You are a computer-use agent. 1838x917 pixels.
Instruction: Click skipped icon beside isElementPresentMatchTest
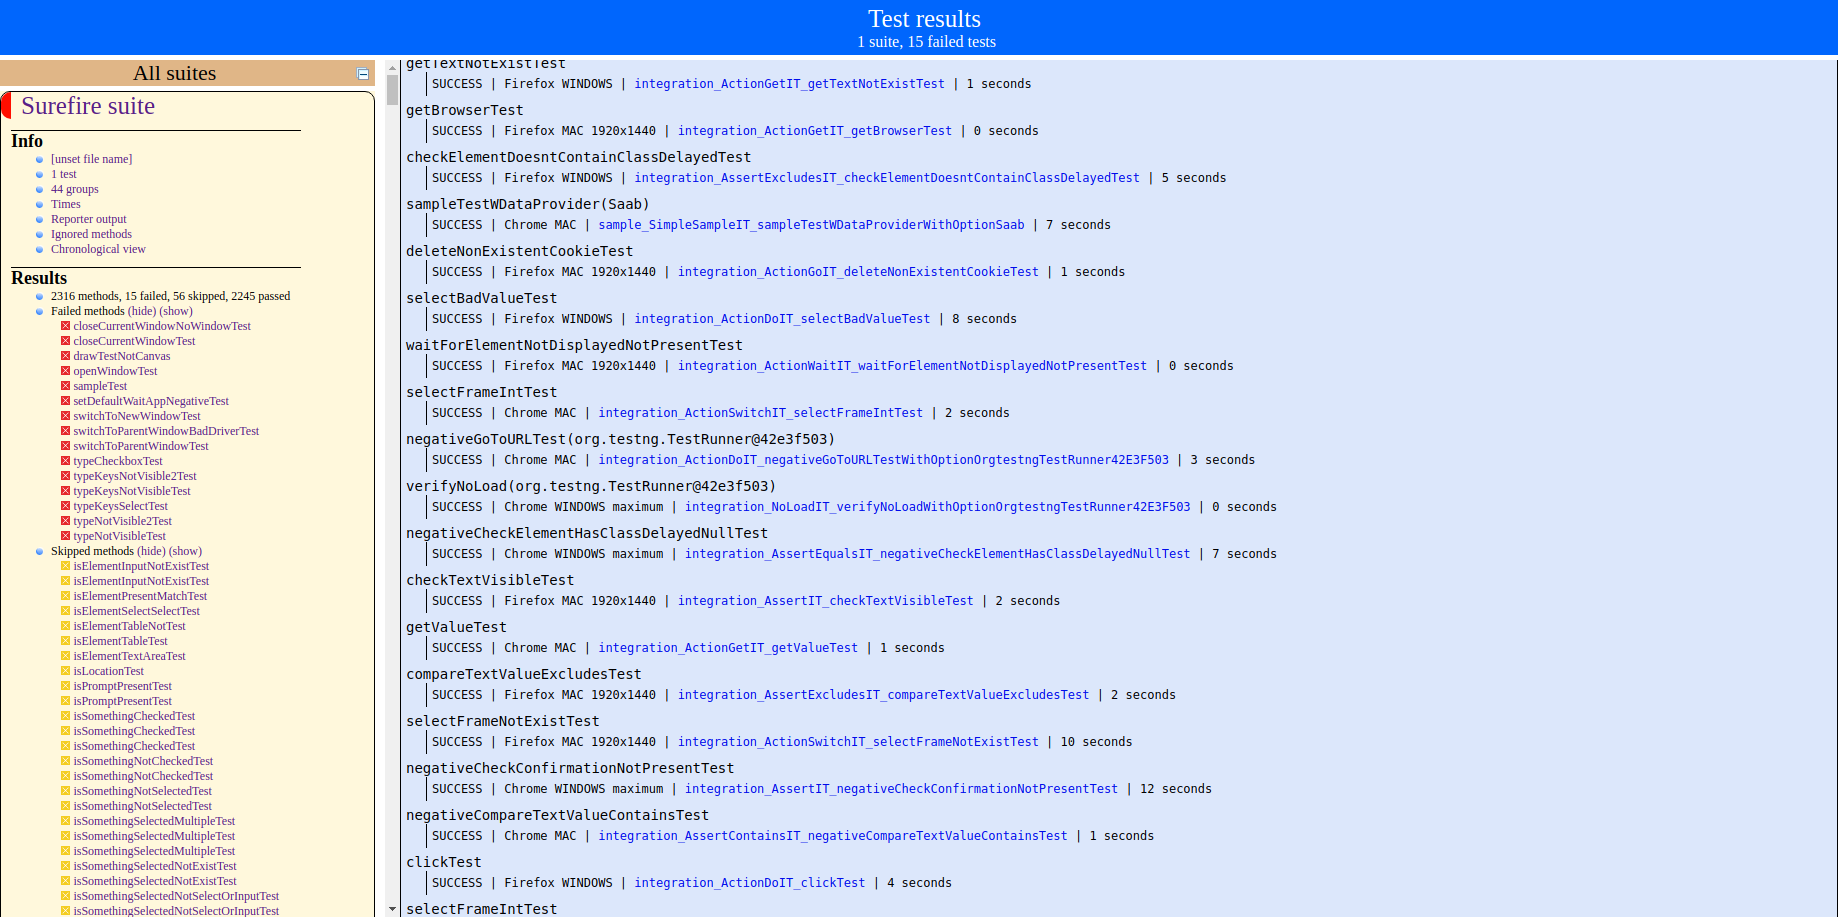[65, 596]
